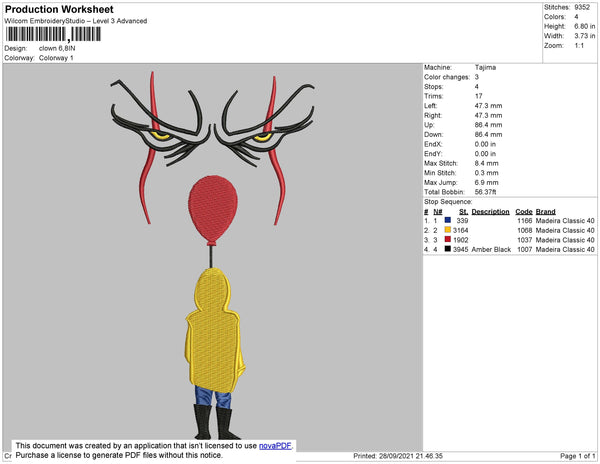Click the Max Jump value '6.9 mm'

486,182
